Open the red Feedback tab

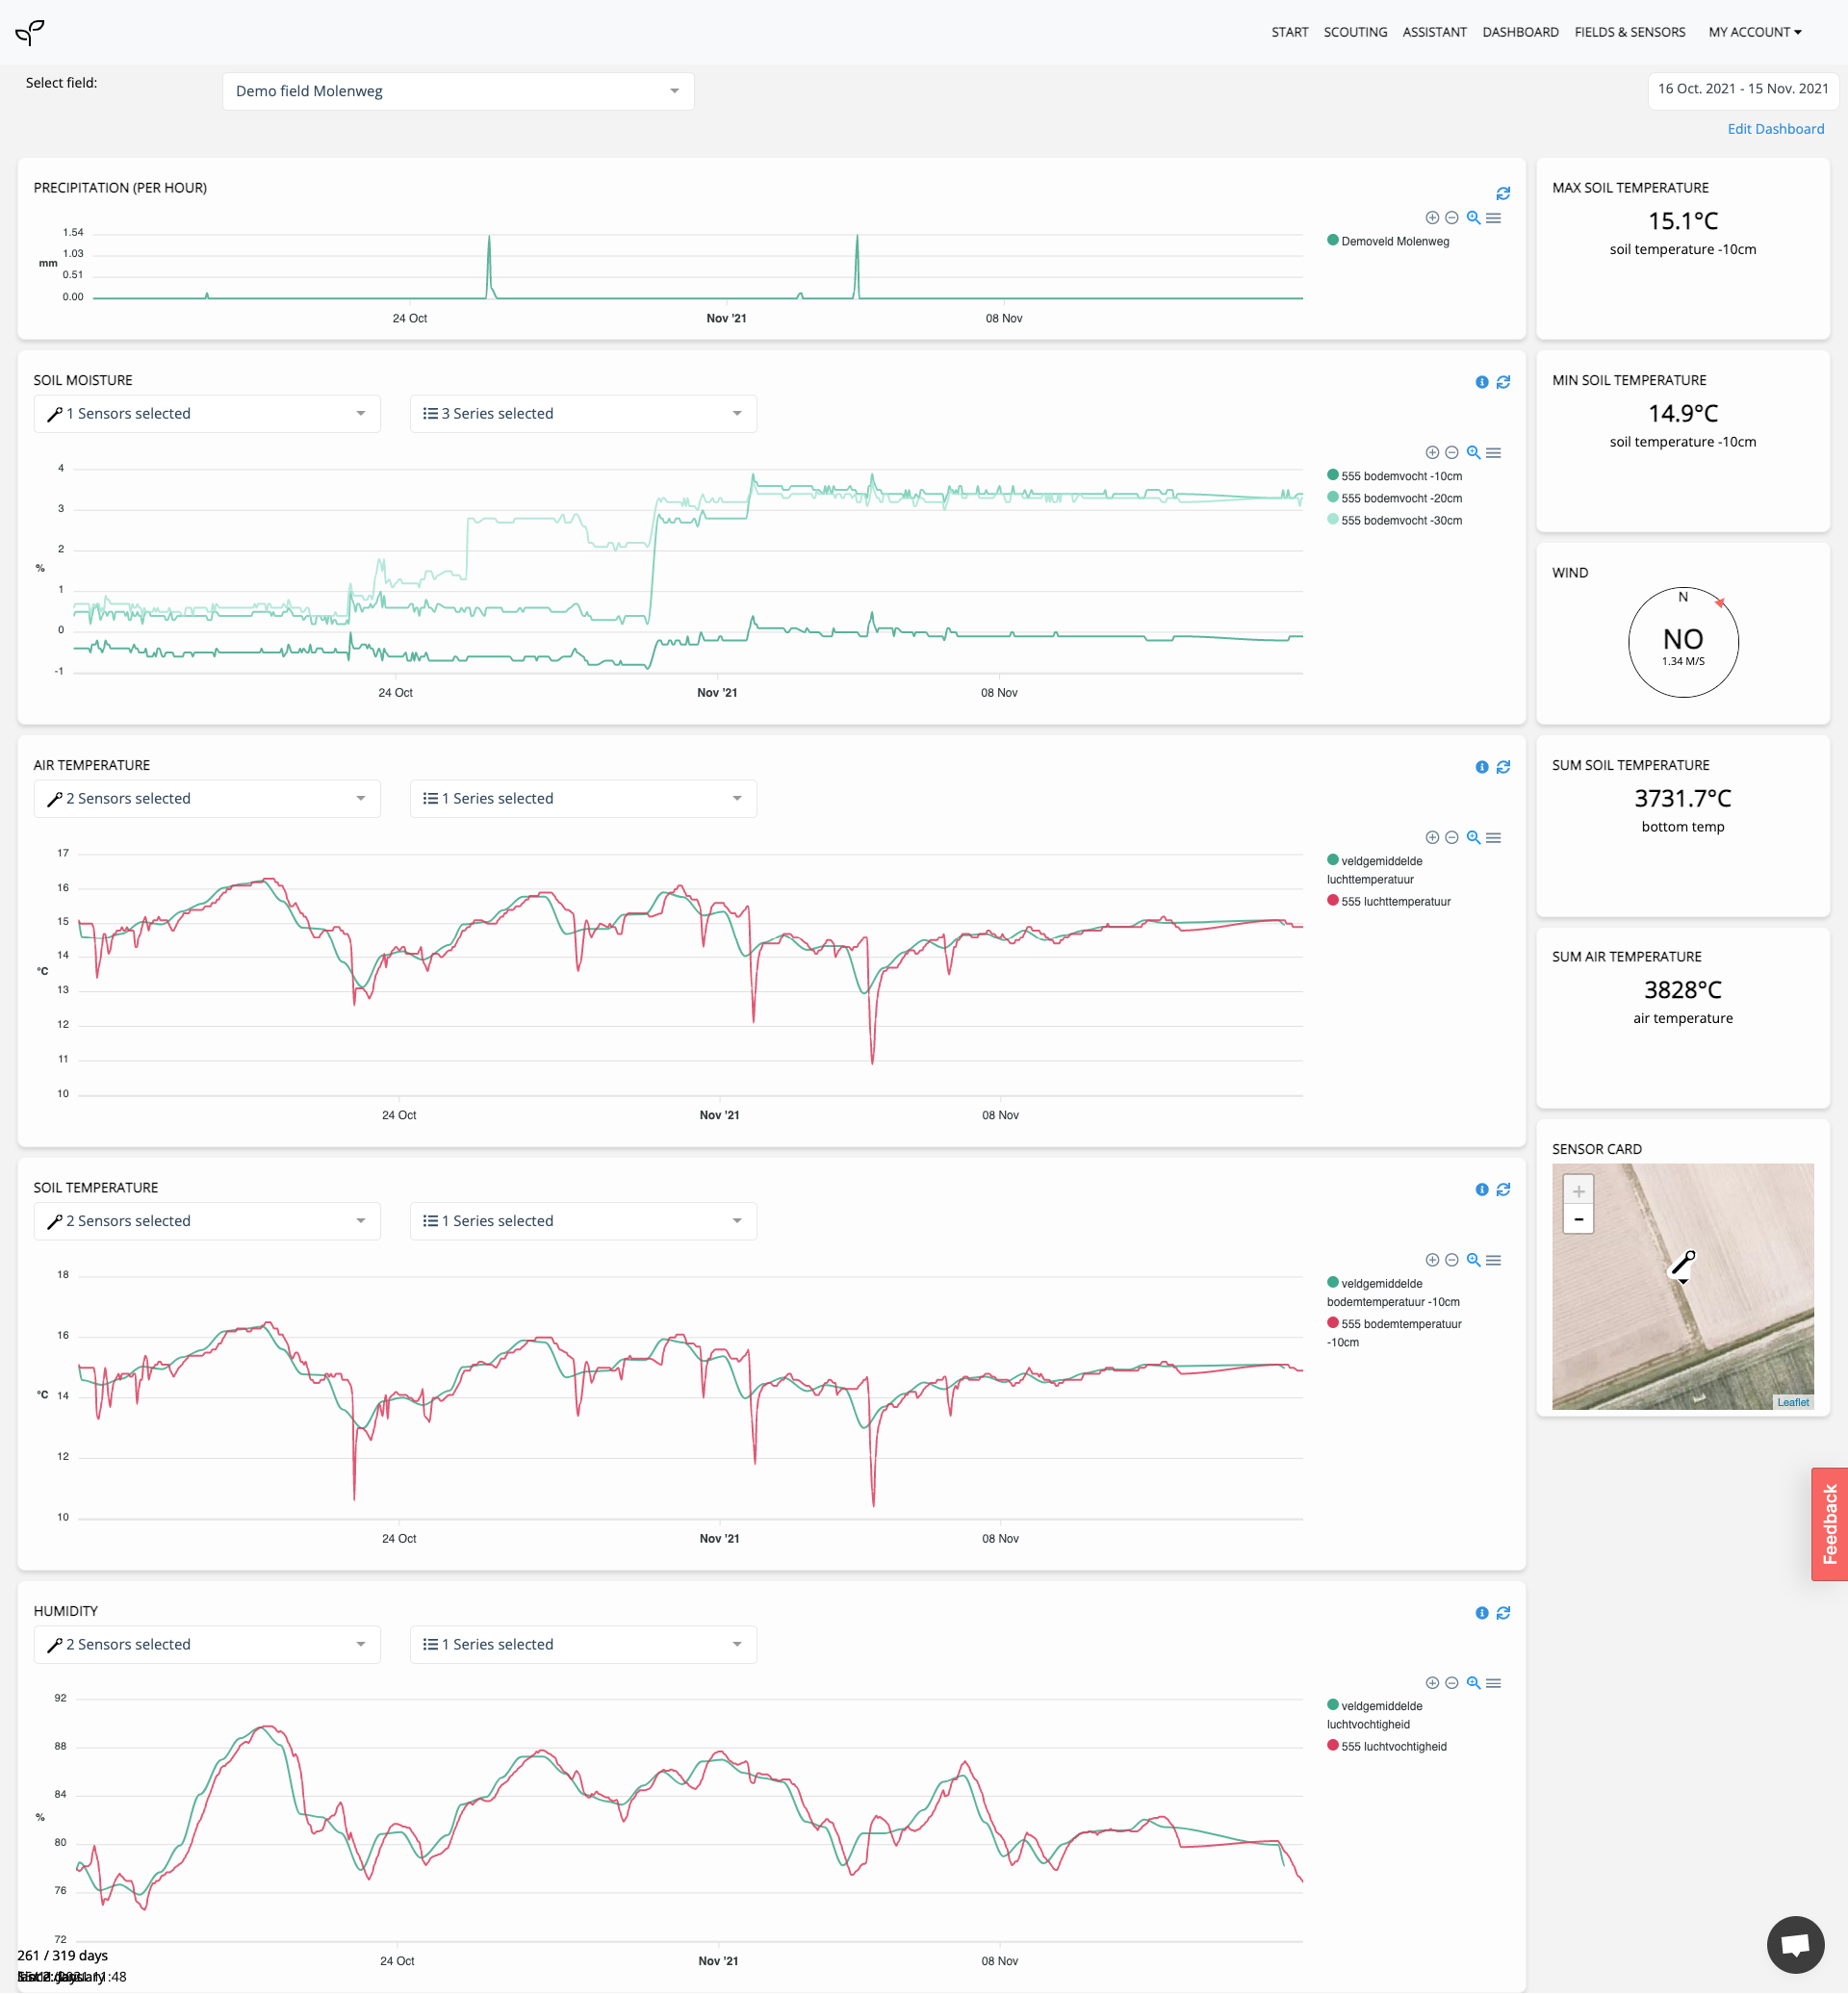[x=1829, y=1523]
